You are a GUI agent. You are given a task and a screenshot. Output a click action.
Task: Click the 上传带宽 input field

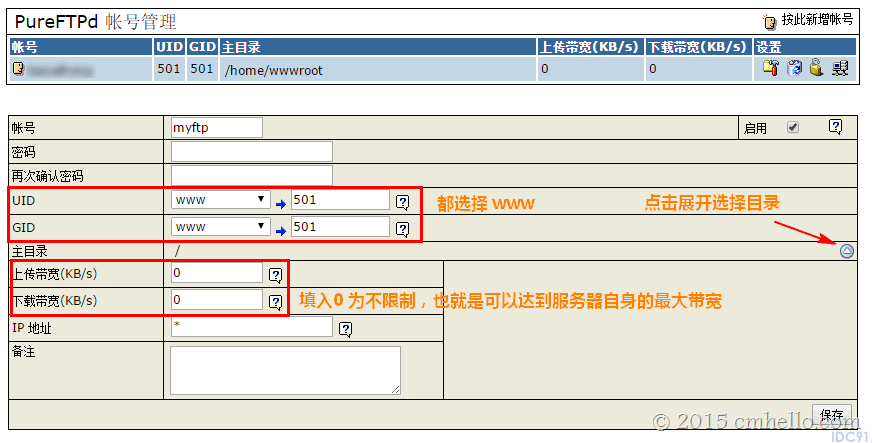pyautogui.click(x=217, y=272)
